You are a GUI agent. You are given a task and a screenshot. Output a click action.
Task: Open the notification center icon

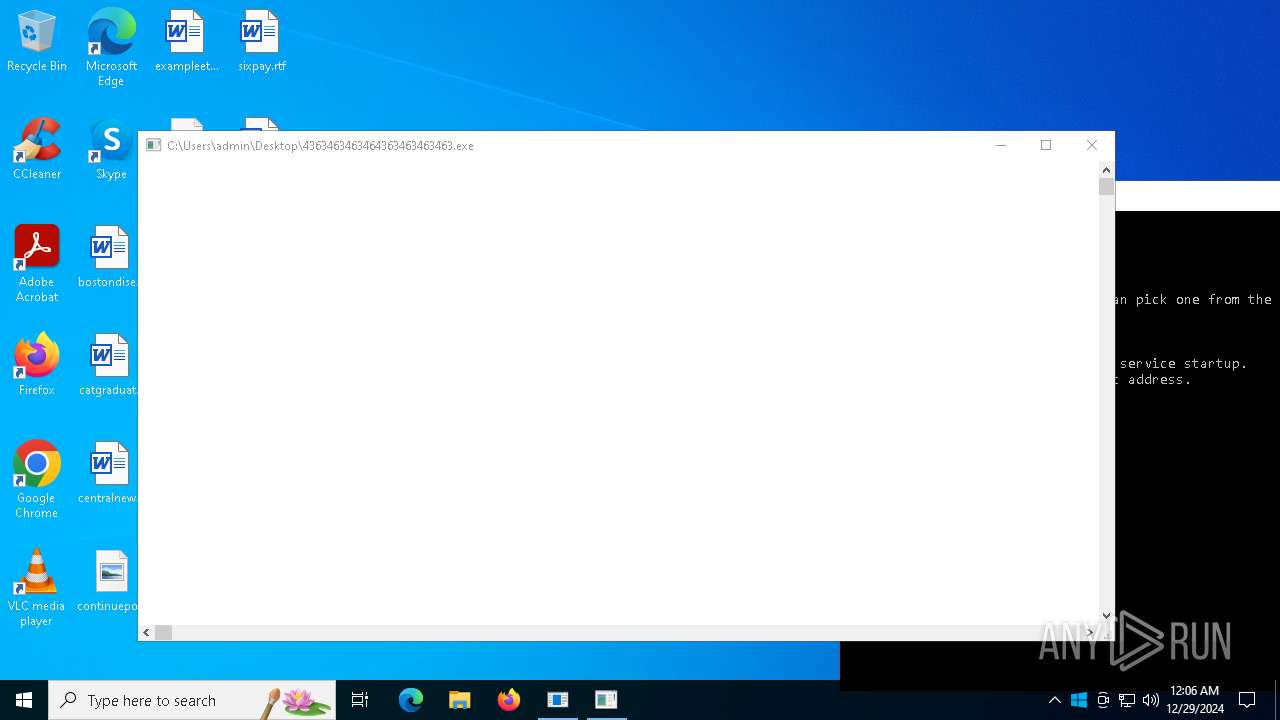click(1247, 700)
